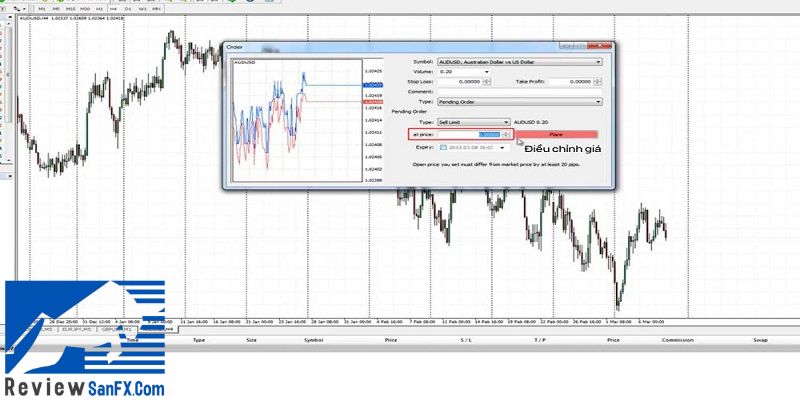Image resolution: width=800 pixels, height=400 pixels.
Task: Open the order Type Pending Order dropdown
Action: (x=598, y=101)
